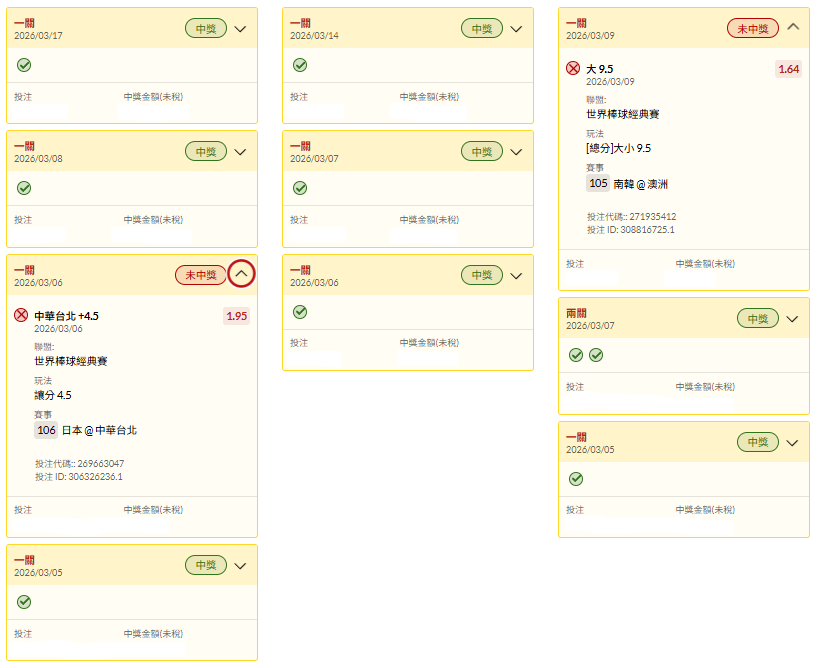The width and height of the screenshot is (817, 668).
Task: Click the 1.95 odds badge
Action: click(237, 316)
